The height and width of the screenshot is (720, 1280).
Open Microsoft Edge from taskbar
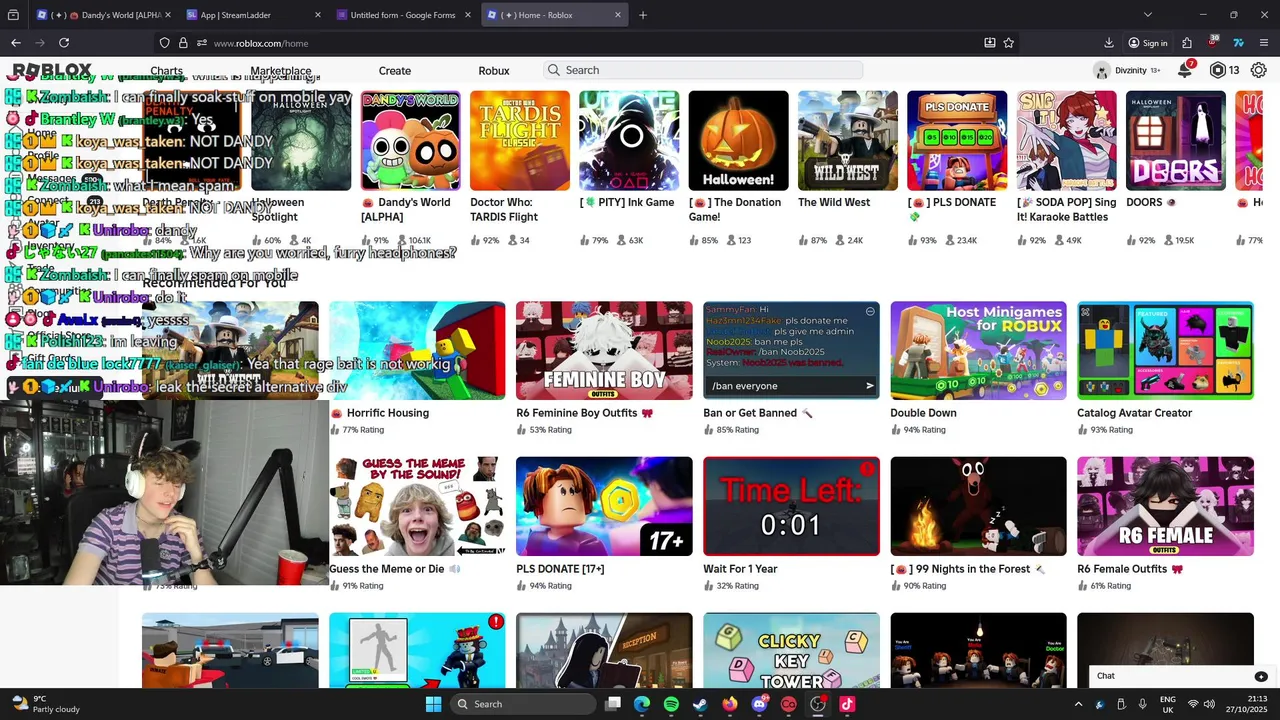(x=642, y=704)
